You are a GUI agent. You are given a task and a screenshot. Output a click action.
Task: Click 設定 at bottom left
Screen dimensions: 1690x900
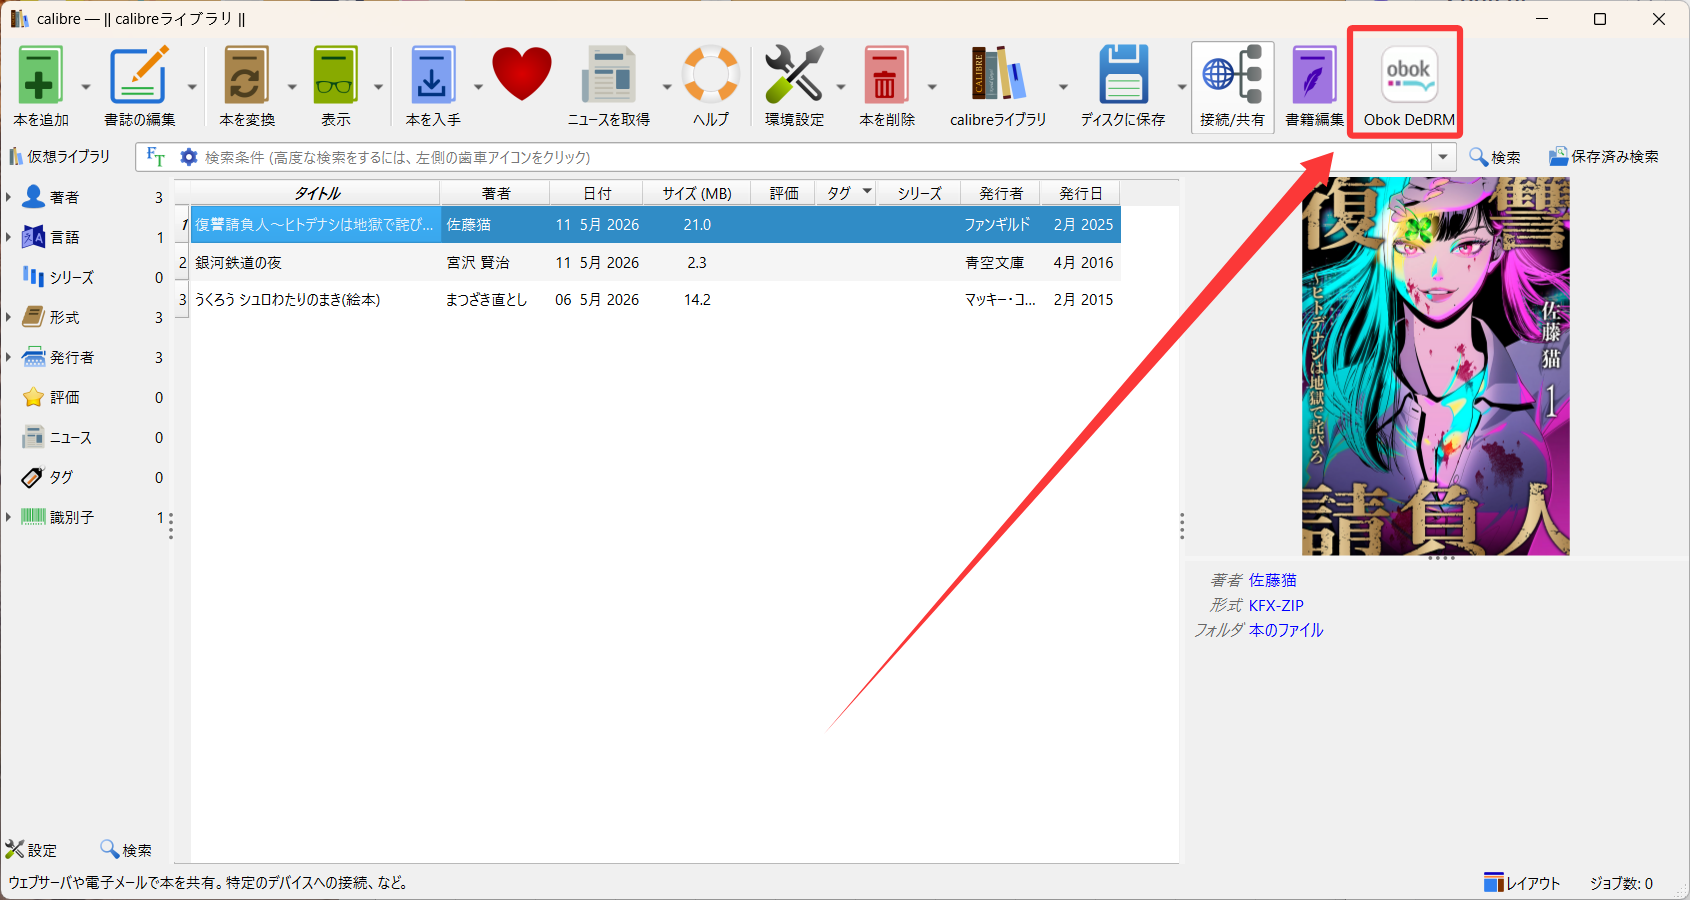pyautogui.click(x=31, y=850)
